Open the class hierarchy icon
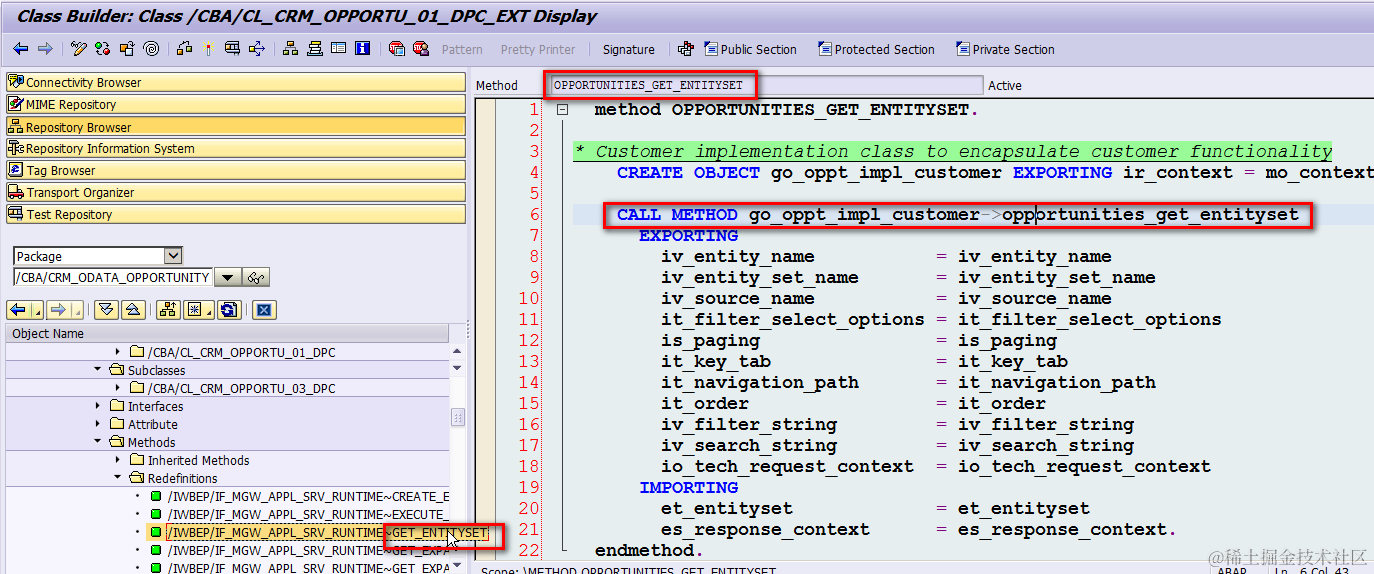1374x574 pixels. click(x=290, y=49)
